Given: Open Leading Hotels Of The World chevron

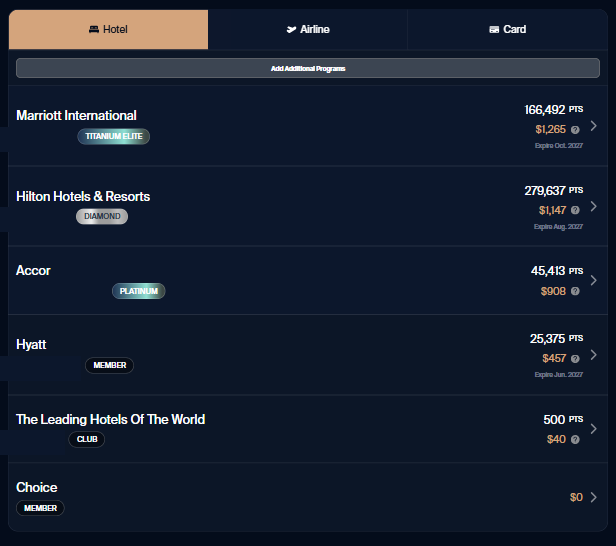Looking at the screenshot, I should pyautogui.click(x=593, y=429).
